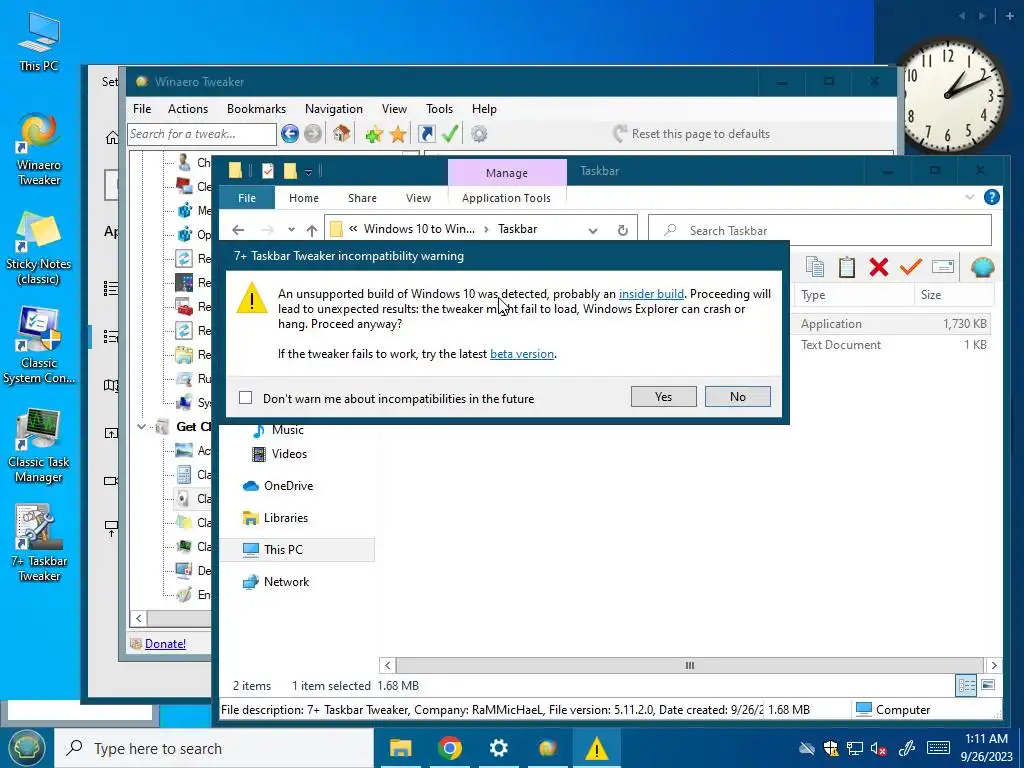
Task: Open the Help menu in Winaero Tweaker
Action: (484, 108)
